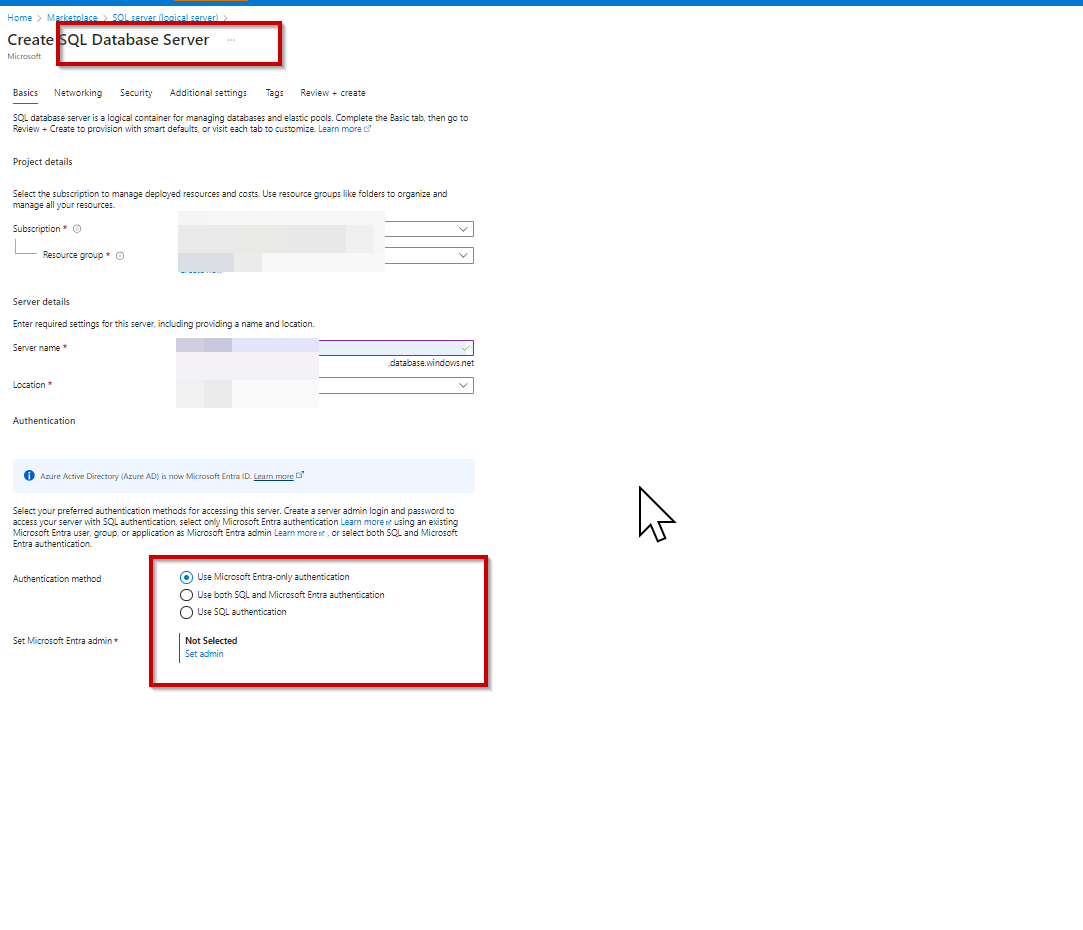Image resolution: width=1083 pixels, height=930 pixels.
Task: Click the blue info icon in Entra ID banner
Action: (29, 475)
